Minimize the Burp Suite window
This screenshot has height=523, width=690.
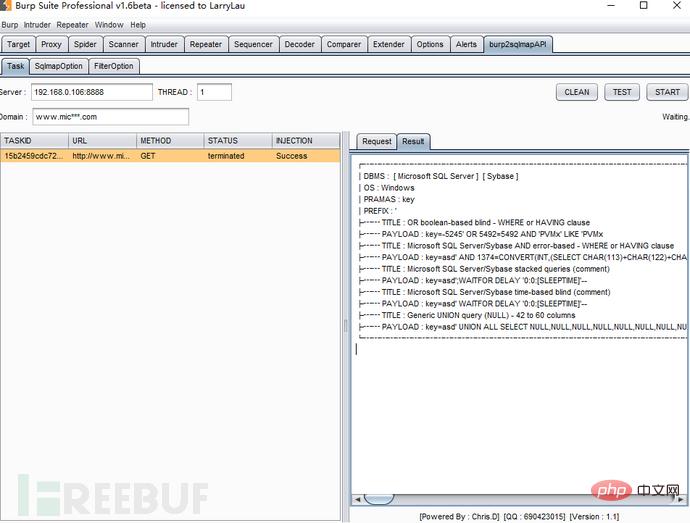611,5
